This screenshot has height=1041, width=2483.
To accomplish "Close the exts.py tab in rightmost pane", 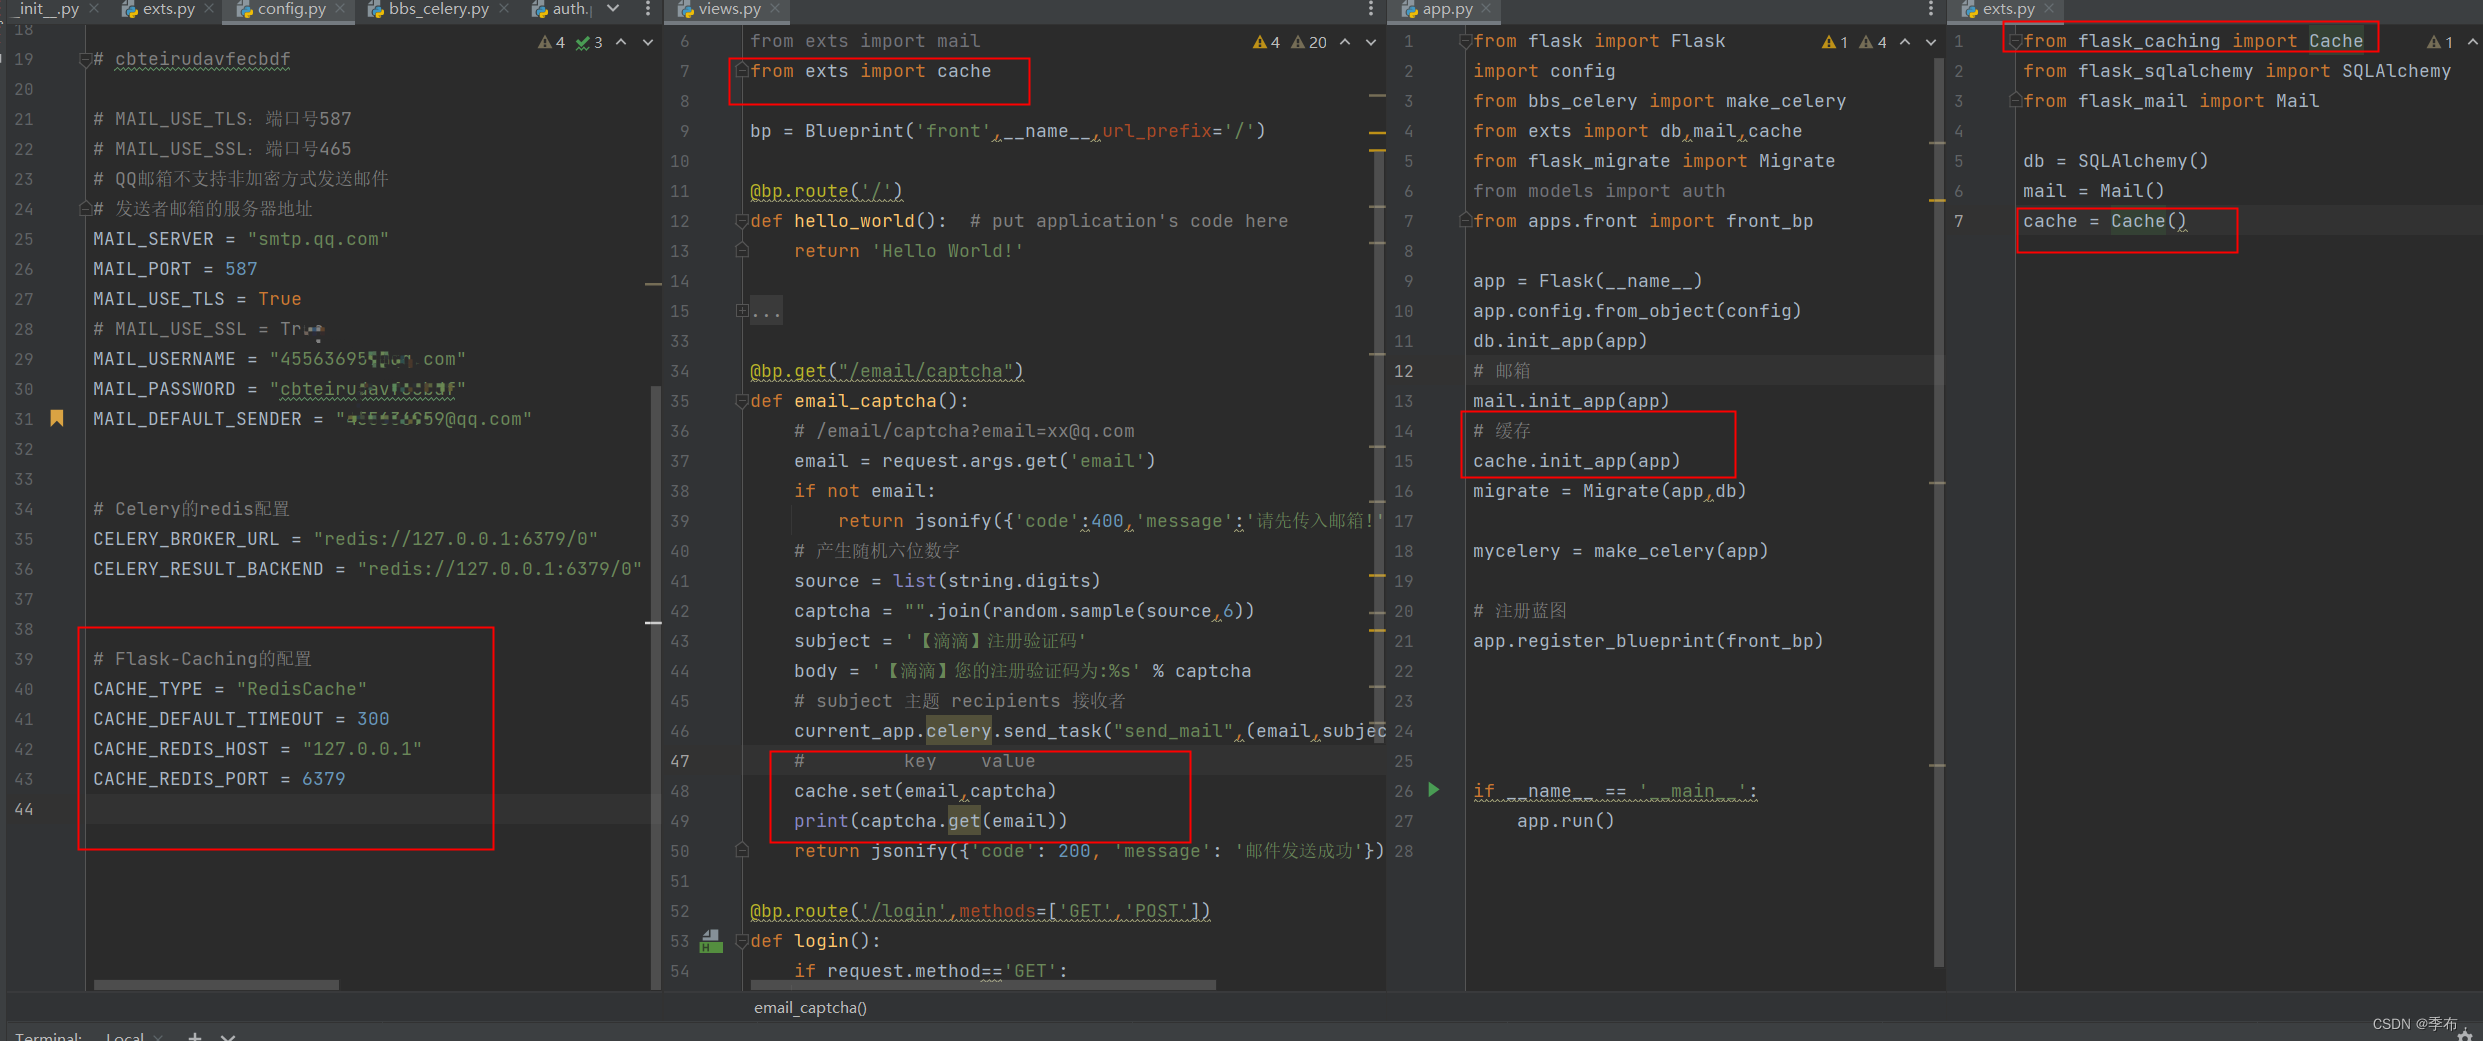I will click(2049, 9).
